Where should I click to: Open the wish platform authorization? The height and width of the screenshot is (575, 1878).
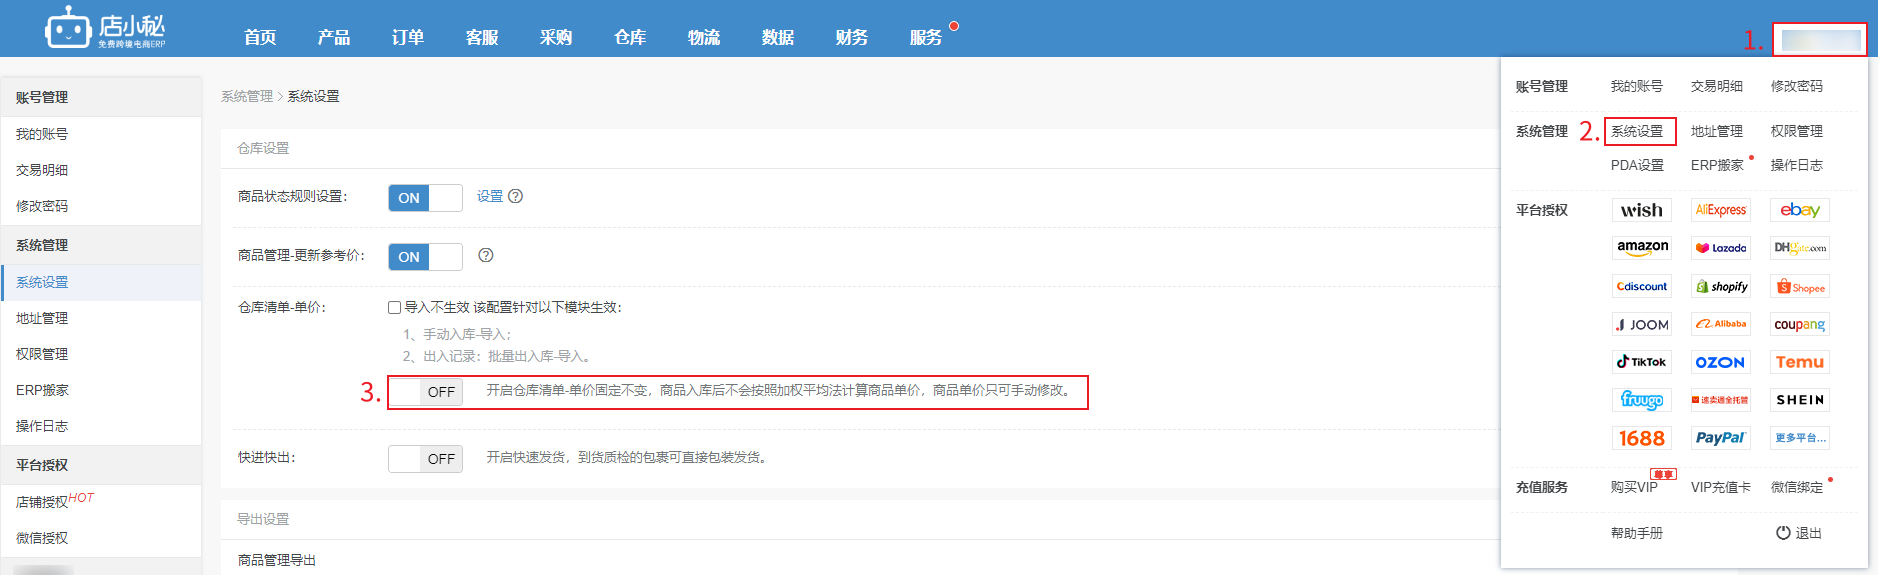coord(1641,210)
